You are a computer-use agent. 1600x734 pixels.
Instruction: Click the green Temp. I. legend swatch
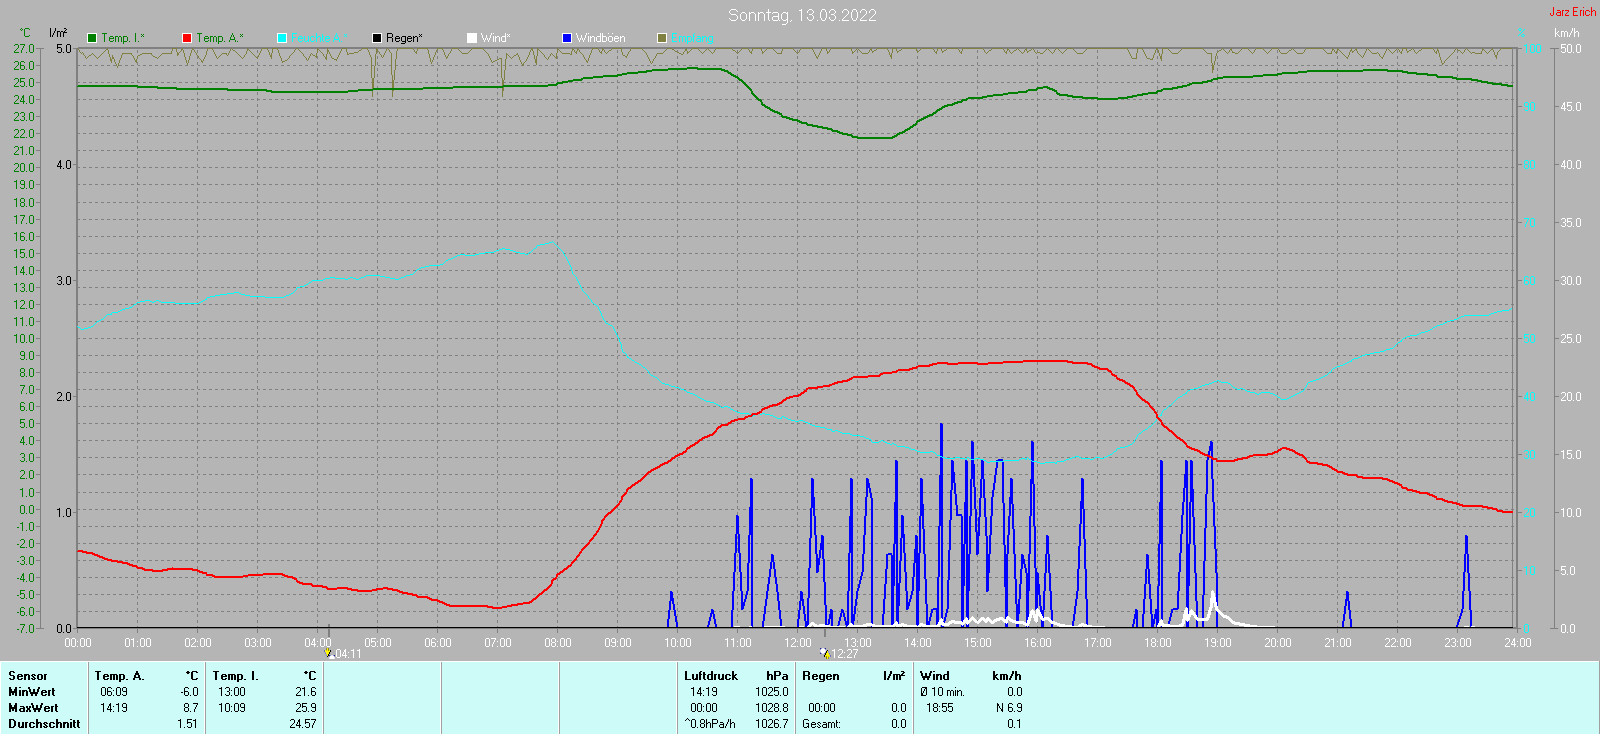tap(92, 38)
